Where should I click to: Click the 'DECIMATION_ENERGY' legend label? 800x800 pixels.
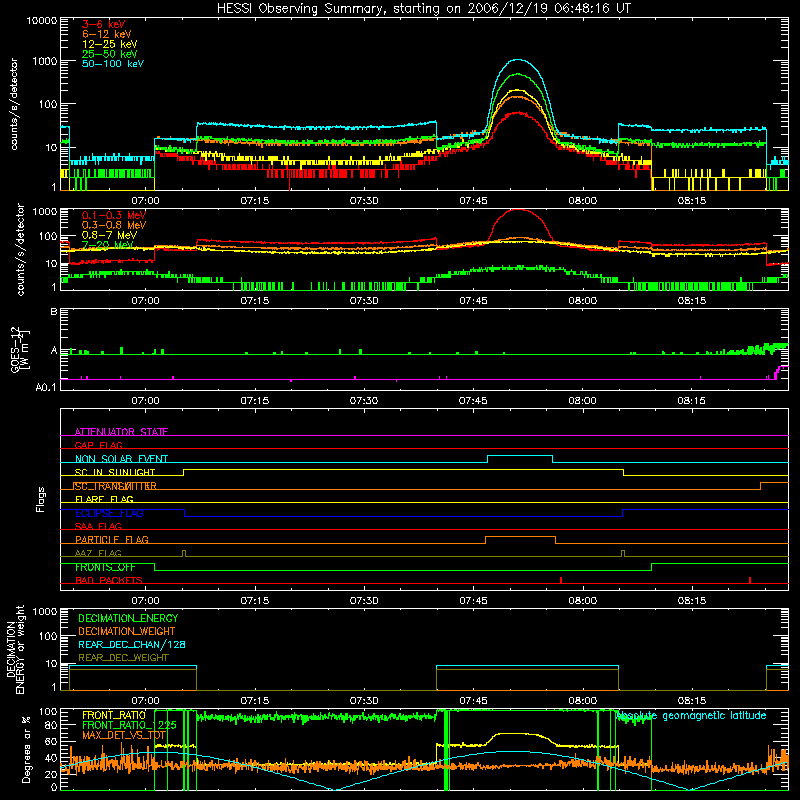pos(128,618)
